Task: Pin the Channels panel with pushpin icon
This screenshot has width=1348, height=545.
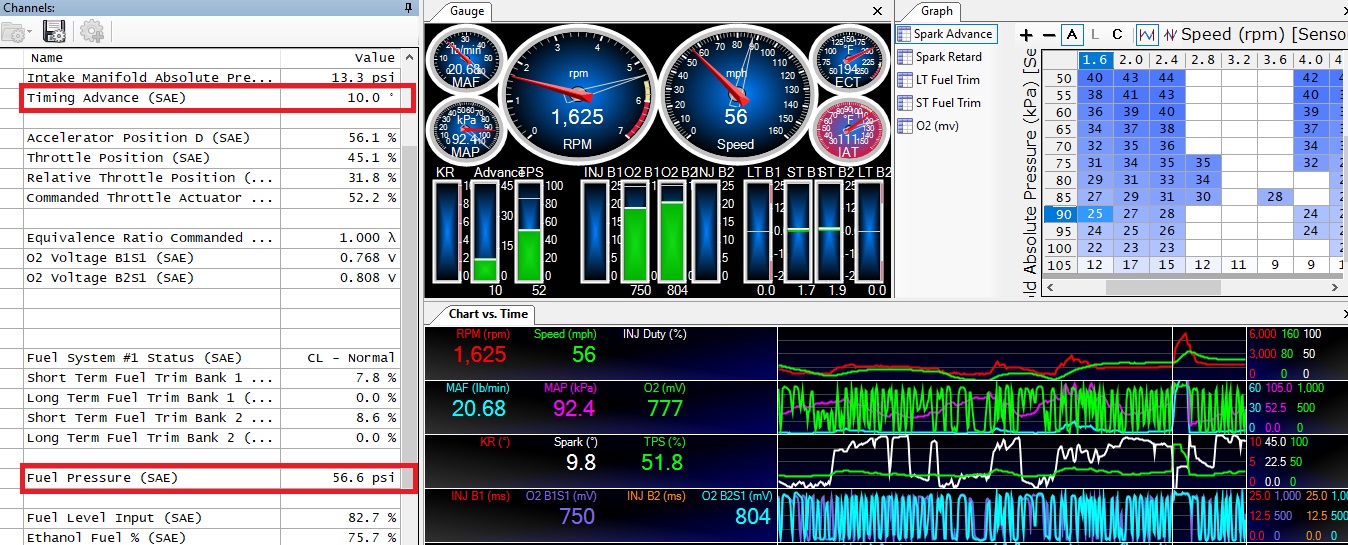Action: click(x=408, y=7)
